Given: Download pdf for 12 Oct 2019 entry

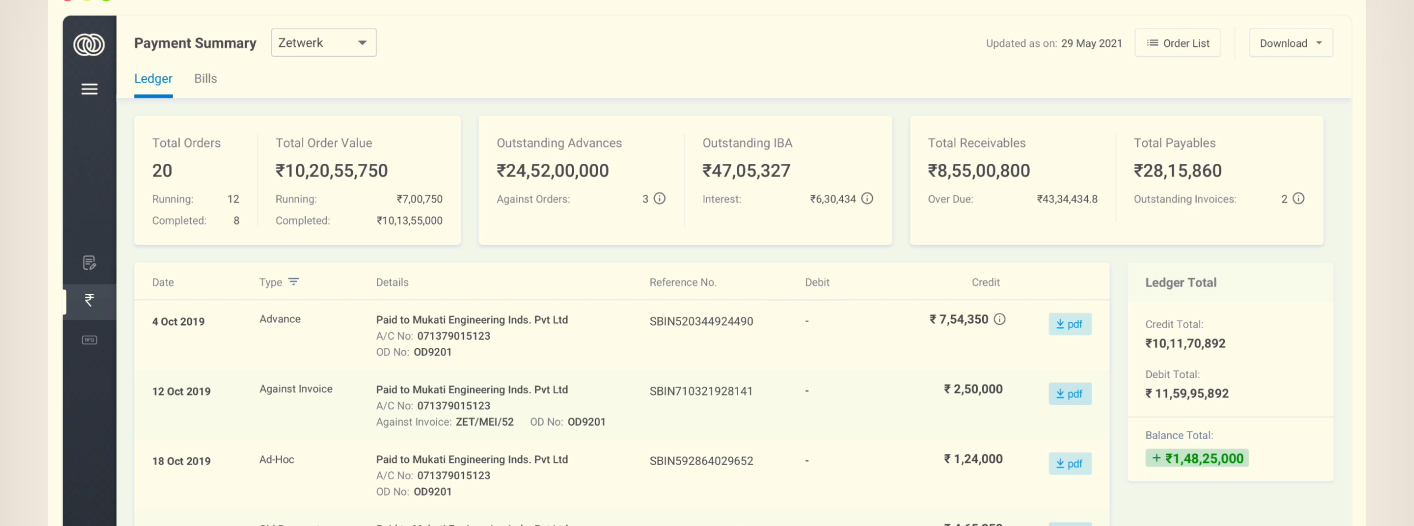Looking at the screenshot, I should coord(1069,394).
